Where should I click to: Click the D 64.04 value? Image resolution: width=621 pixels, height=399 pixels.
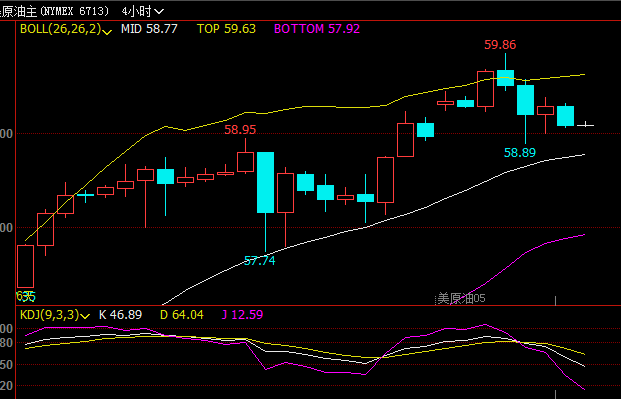point(182,315)
